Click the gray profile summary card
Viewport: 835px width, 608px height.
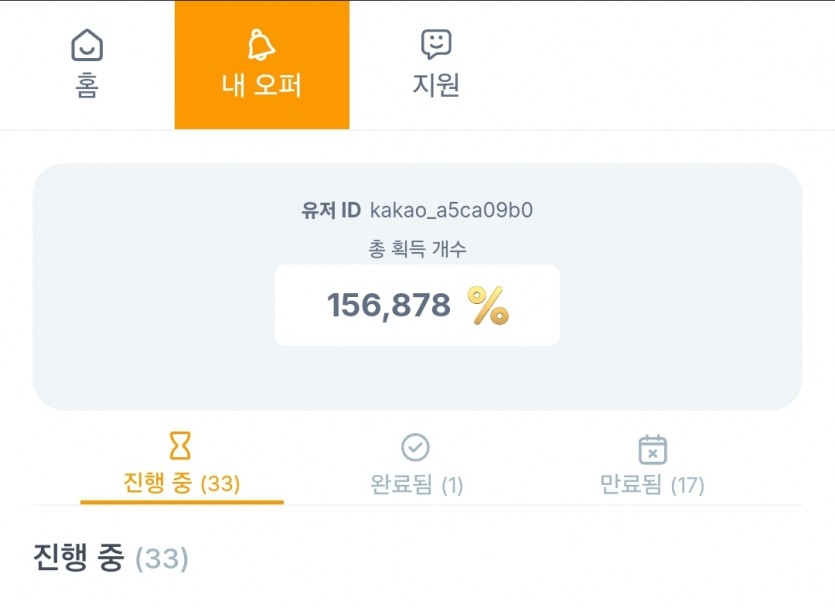pos(417,286)
